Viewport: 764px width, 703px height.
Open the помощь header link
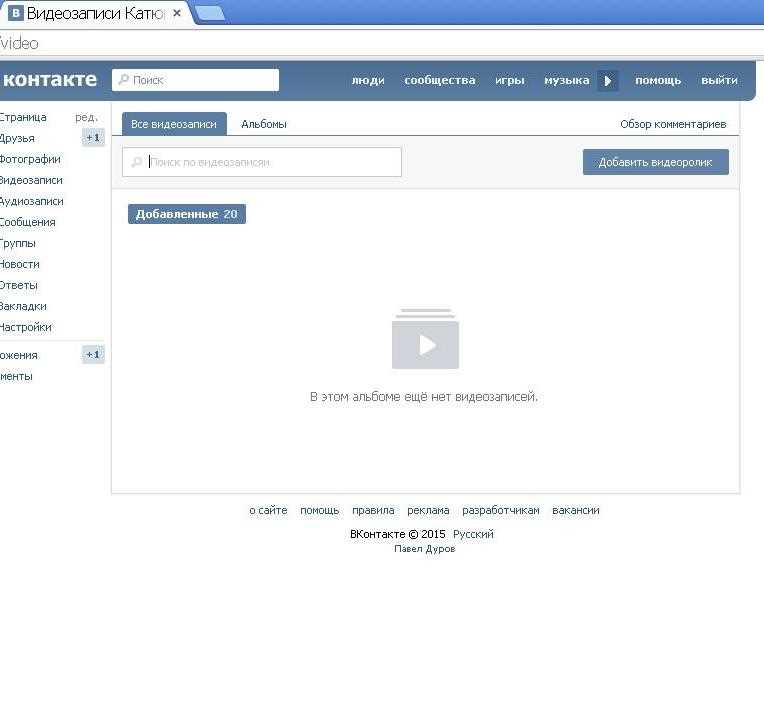[658, 80]
